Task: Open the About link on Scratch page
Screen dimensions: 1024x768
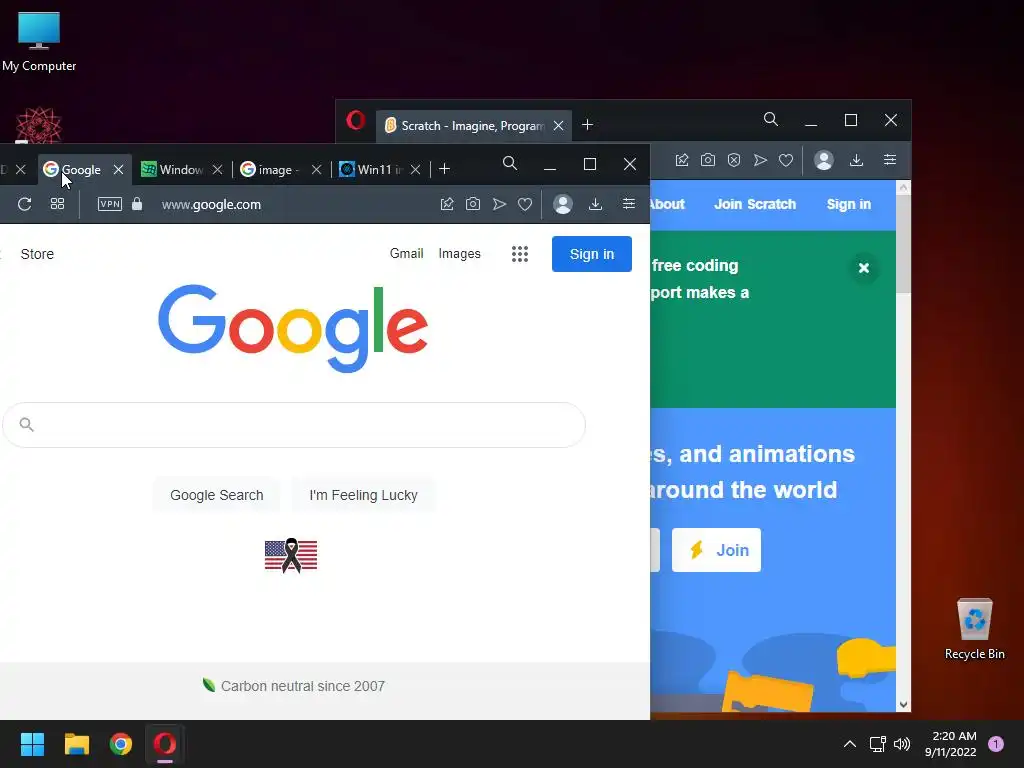Action: coord(667,204)
